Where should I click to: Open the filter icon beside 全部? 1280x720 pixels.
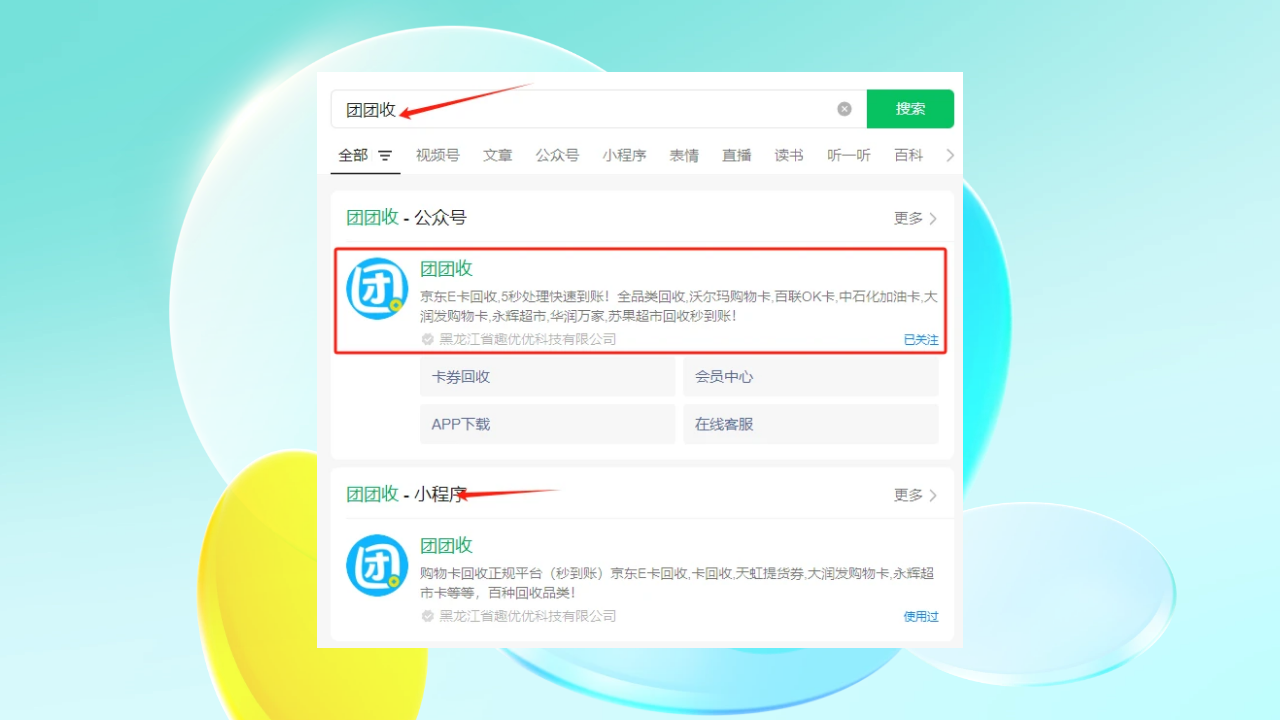[x=385, y=156]
